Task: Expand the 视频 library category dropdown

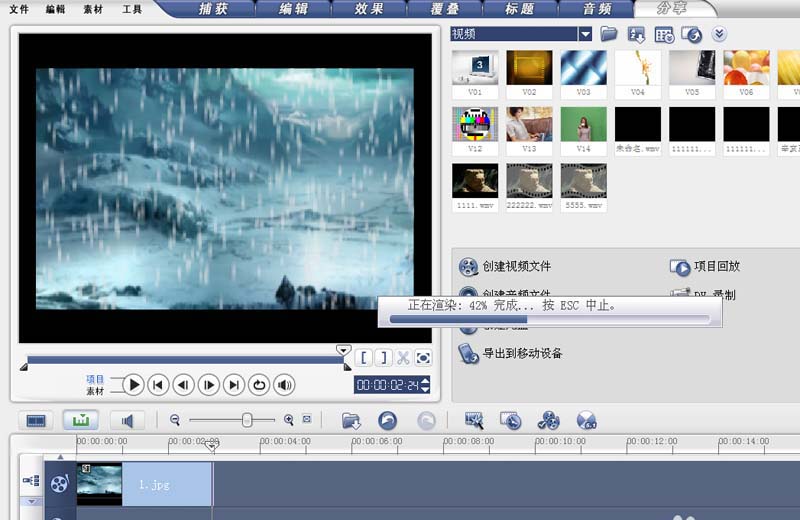Action: point(585,34)
